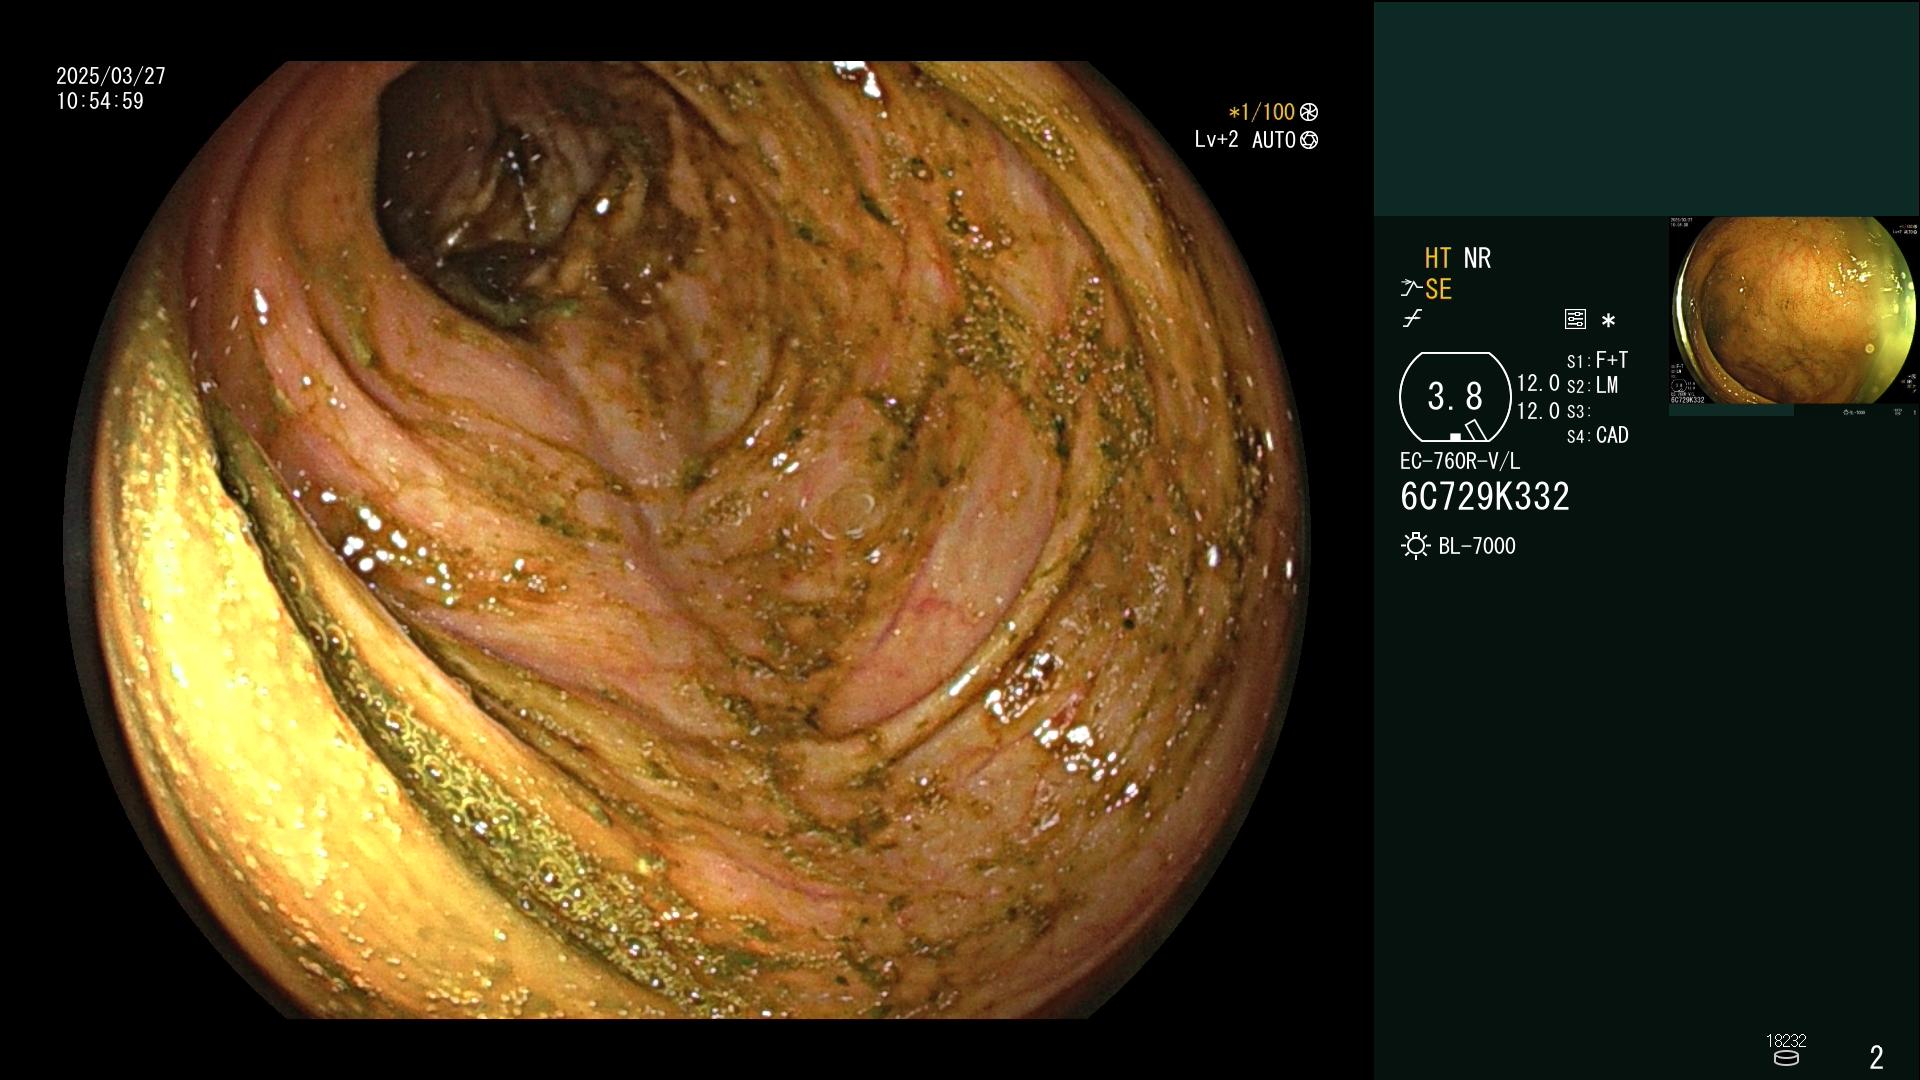The height and width of the screenshot is (1080, 1920).
Task: Click the 12.0 value beside S2
Action: pos(1538,384)
